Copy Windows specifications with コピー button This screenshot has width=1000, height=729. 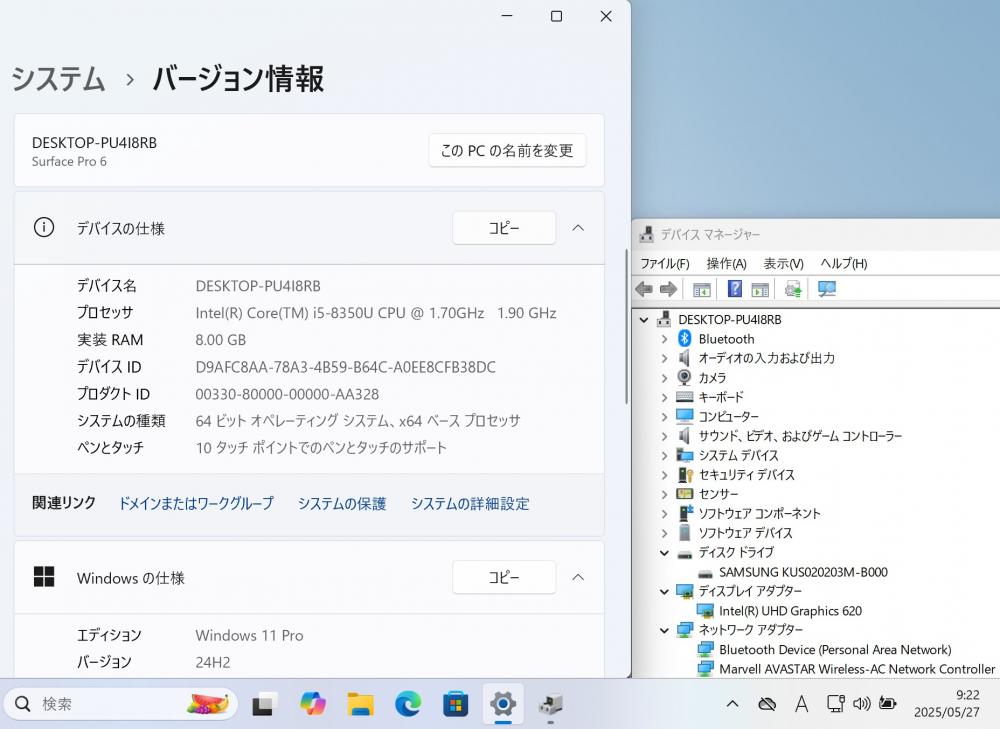(x=504, y=577)
